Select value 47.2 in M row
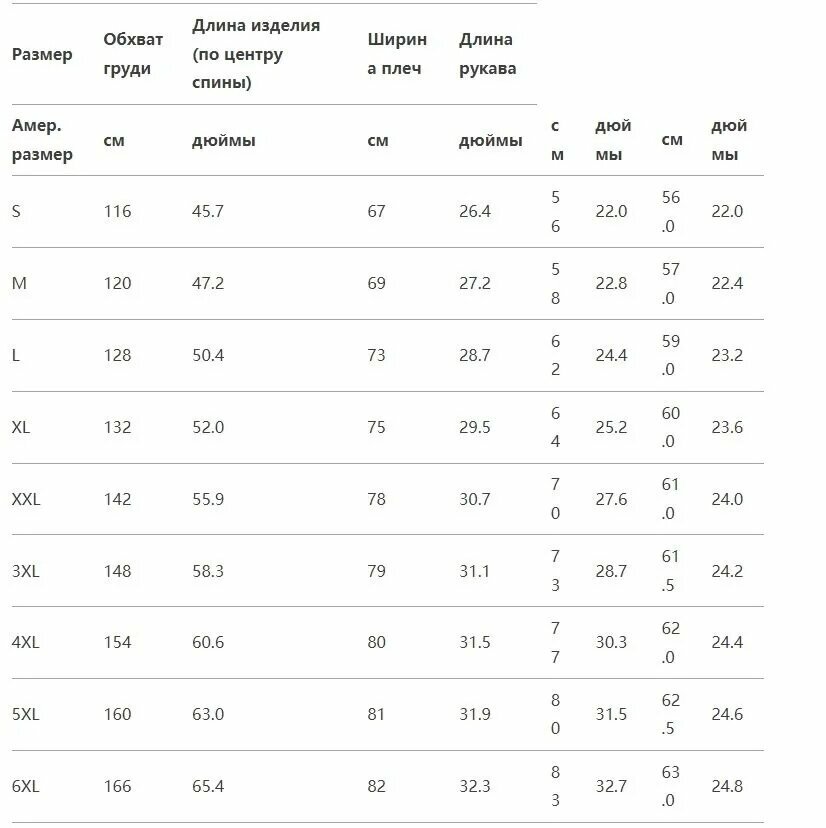Screen dimensions: 826x828 pyautogui.click(x=208, y=284)
